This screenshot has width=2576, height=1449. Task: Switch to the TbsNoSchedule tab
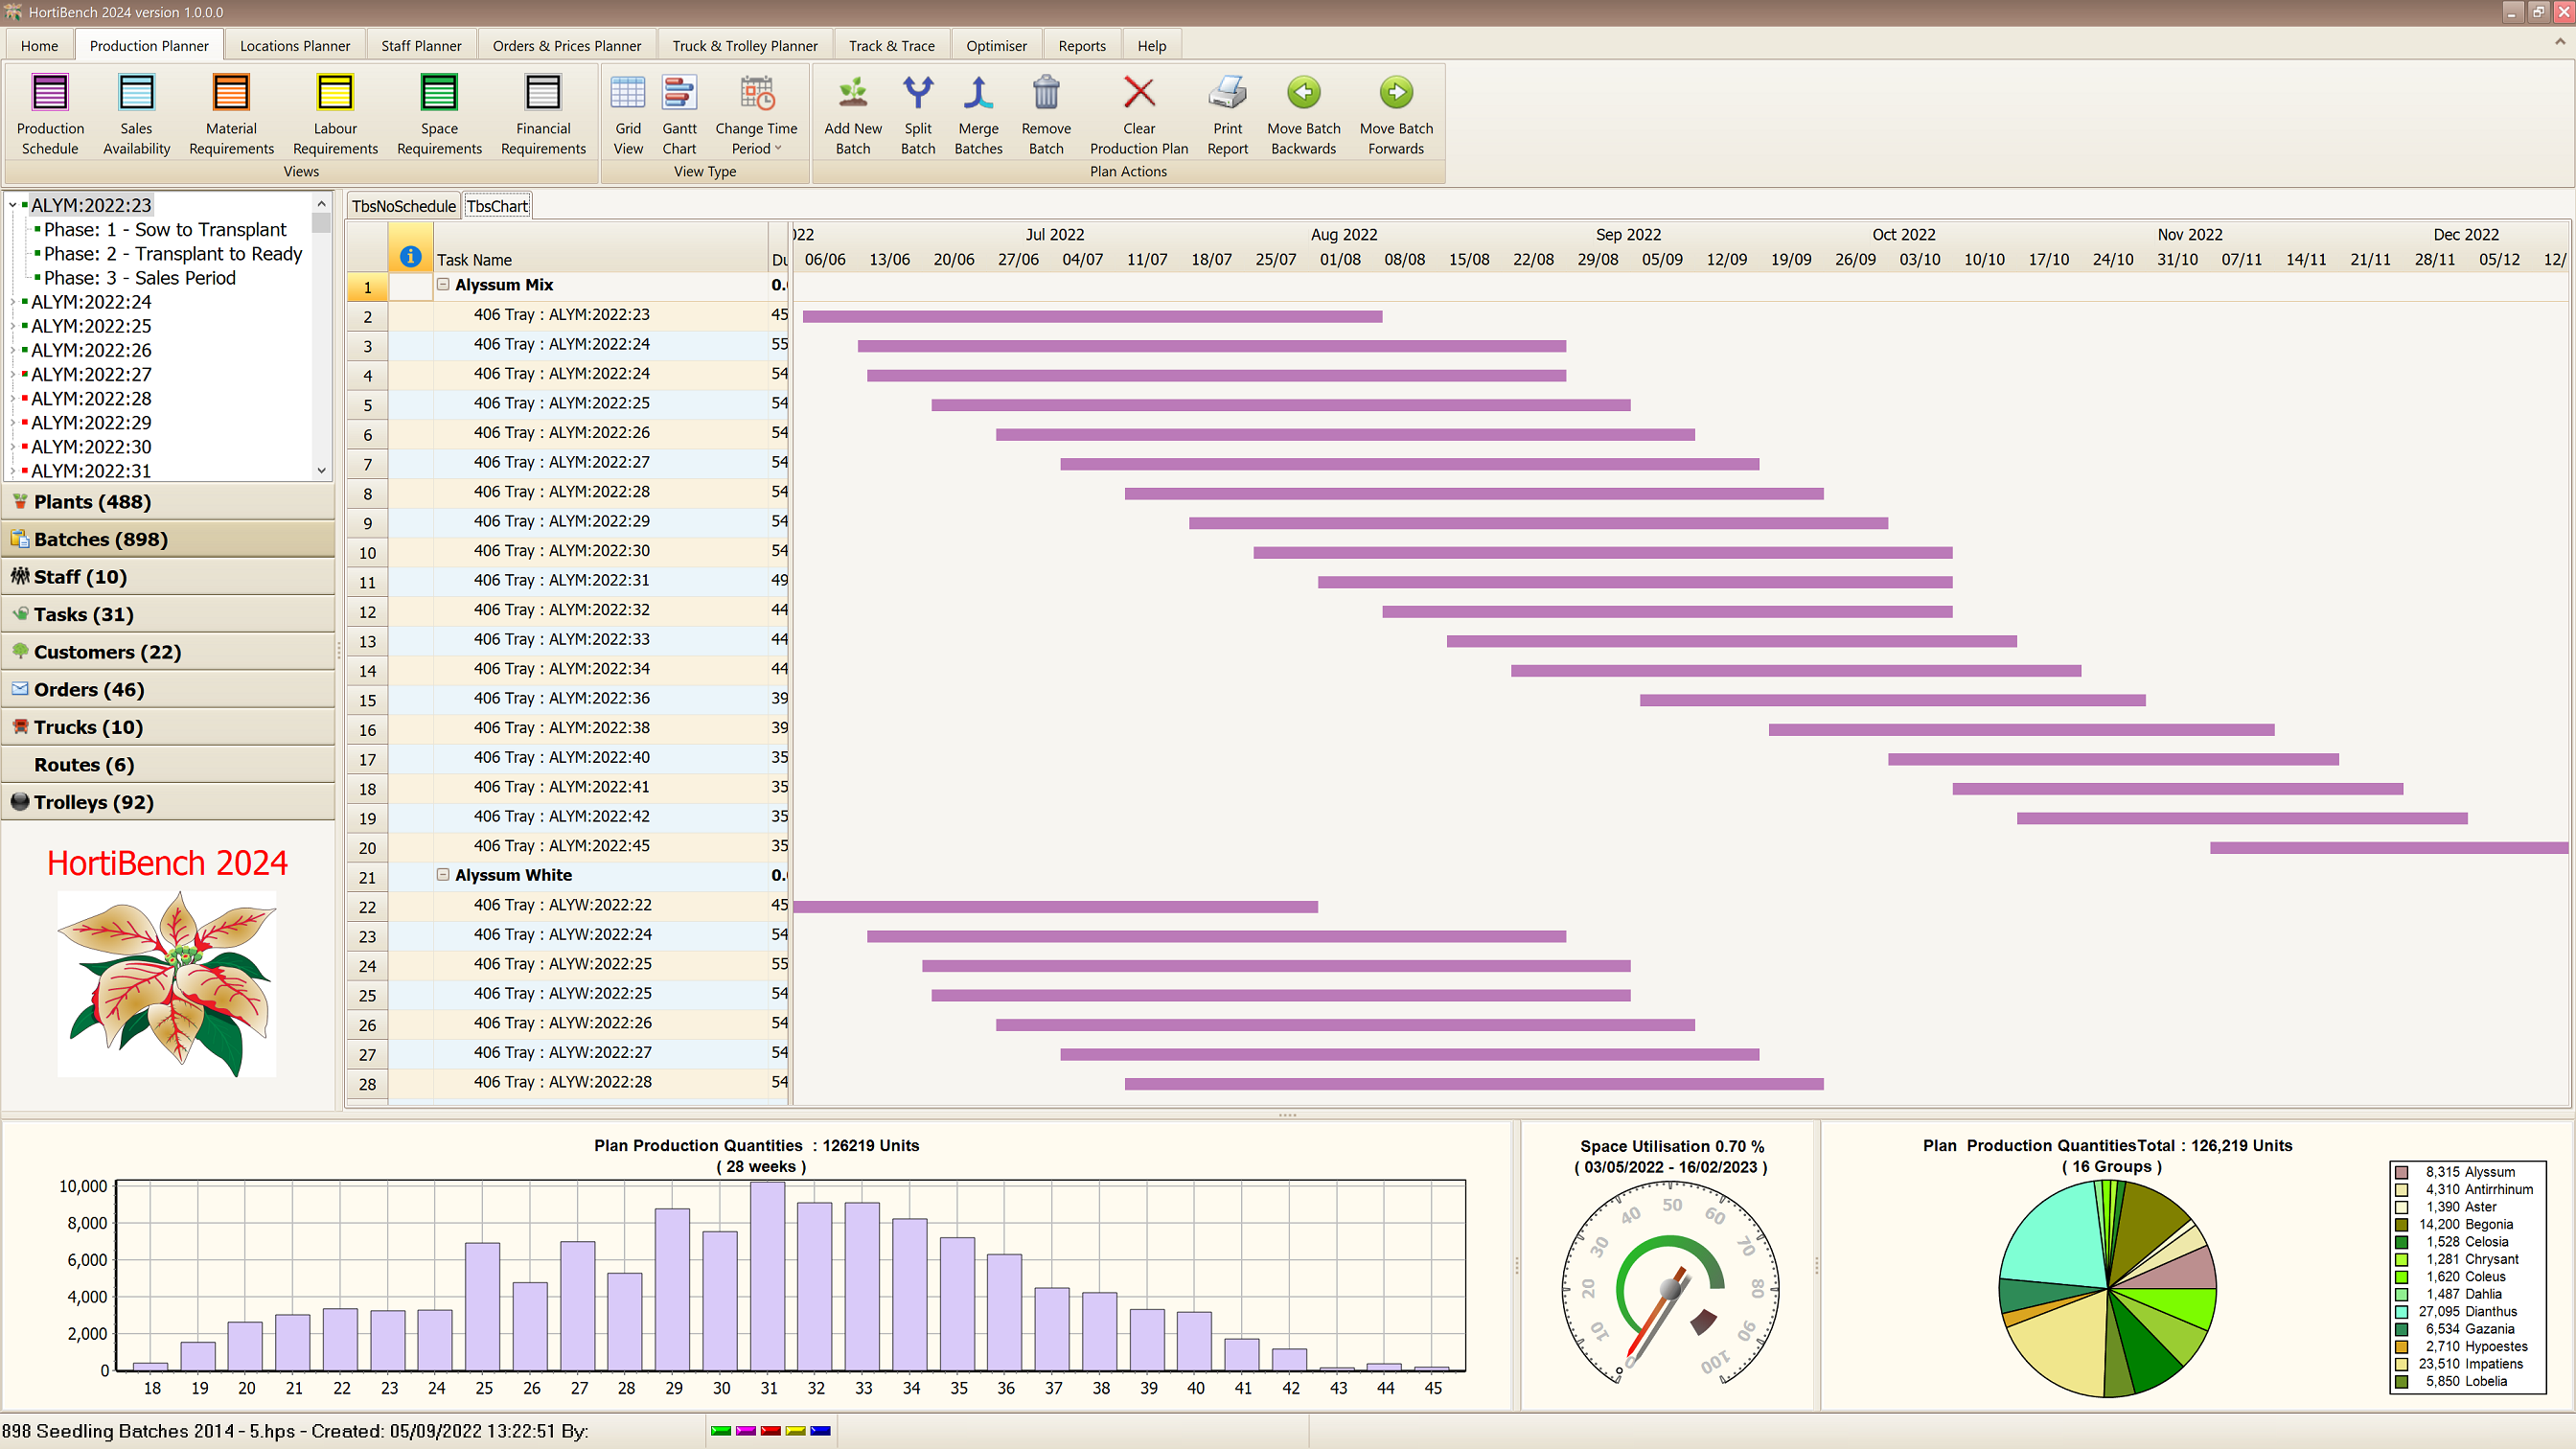pos(403,206)
